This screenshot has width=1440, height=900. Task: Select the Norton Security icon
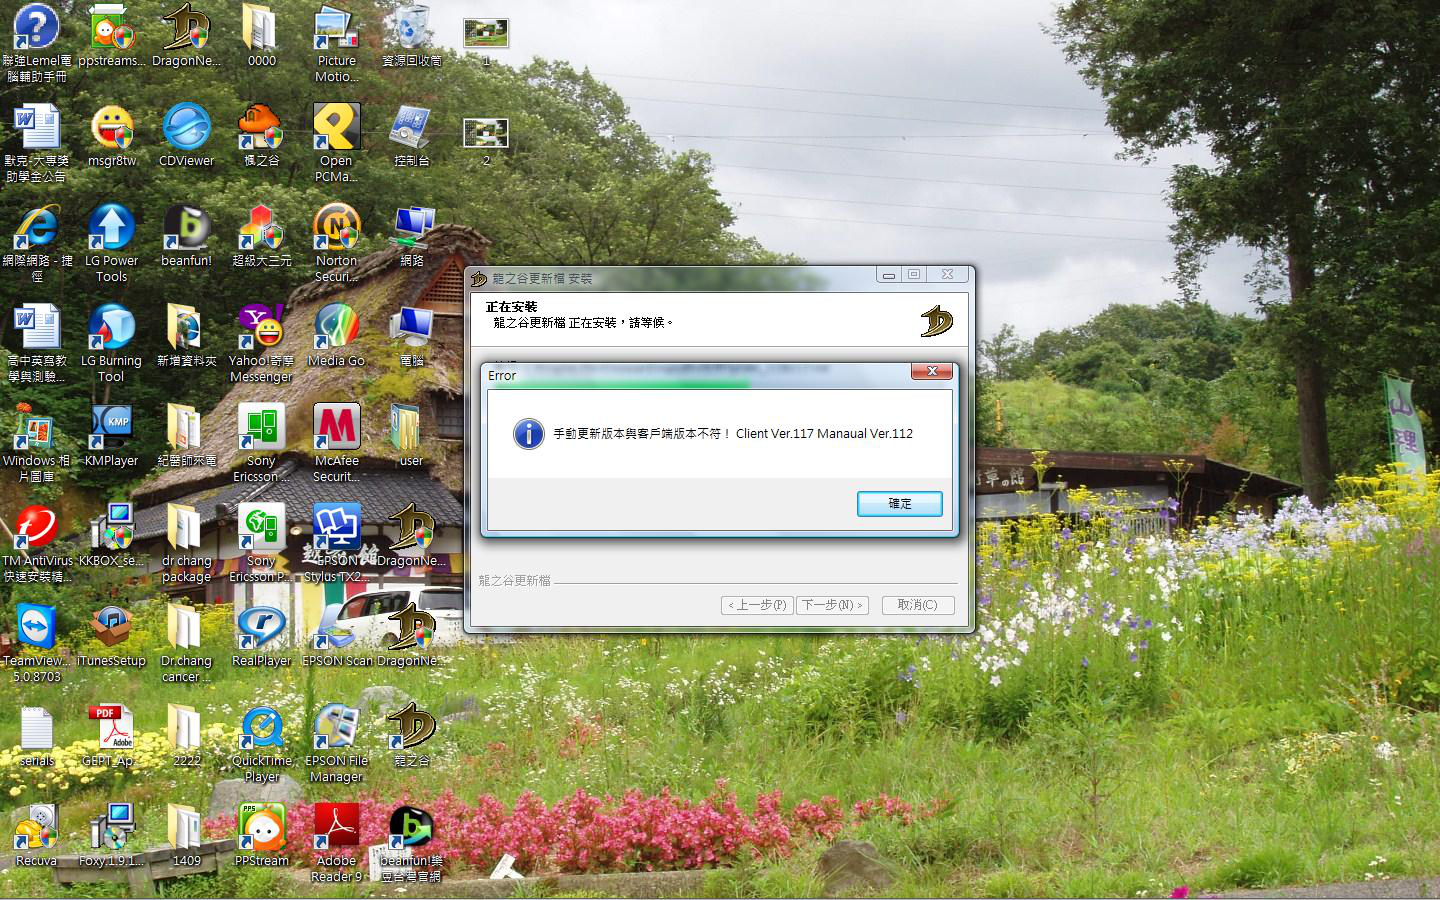coord(336,243)
